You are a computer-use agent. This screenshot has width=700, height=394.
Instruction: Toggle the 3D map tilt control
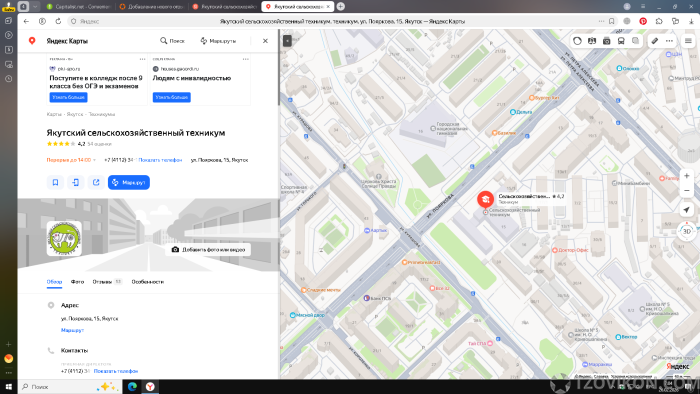[687, 231]
